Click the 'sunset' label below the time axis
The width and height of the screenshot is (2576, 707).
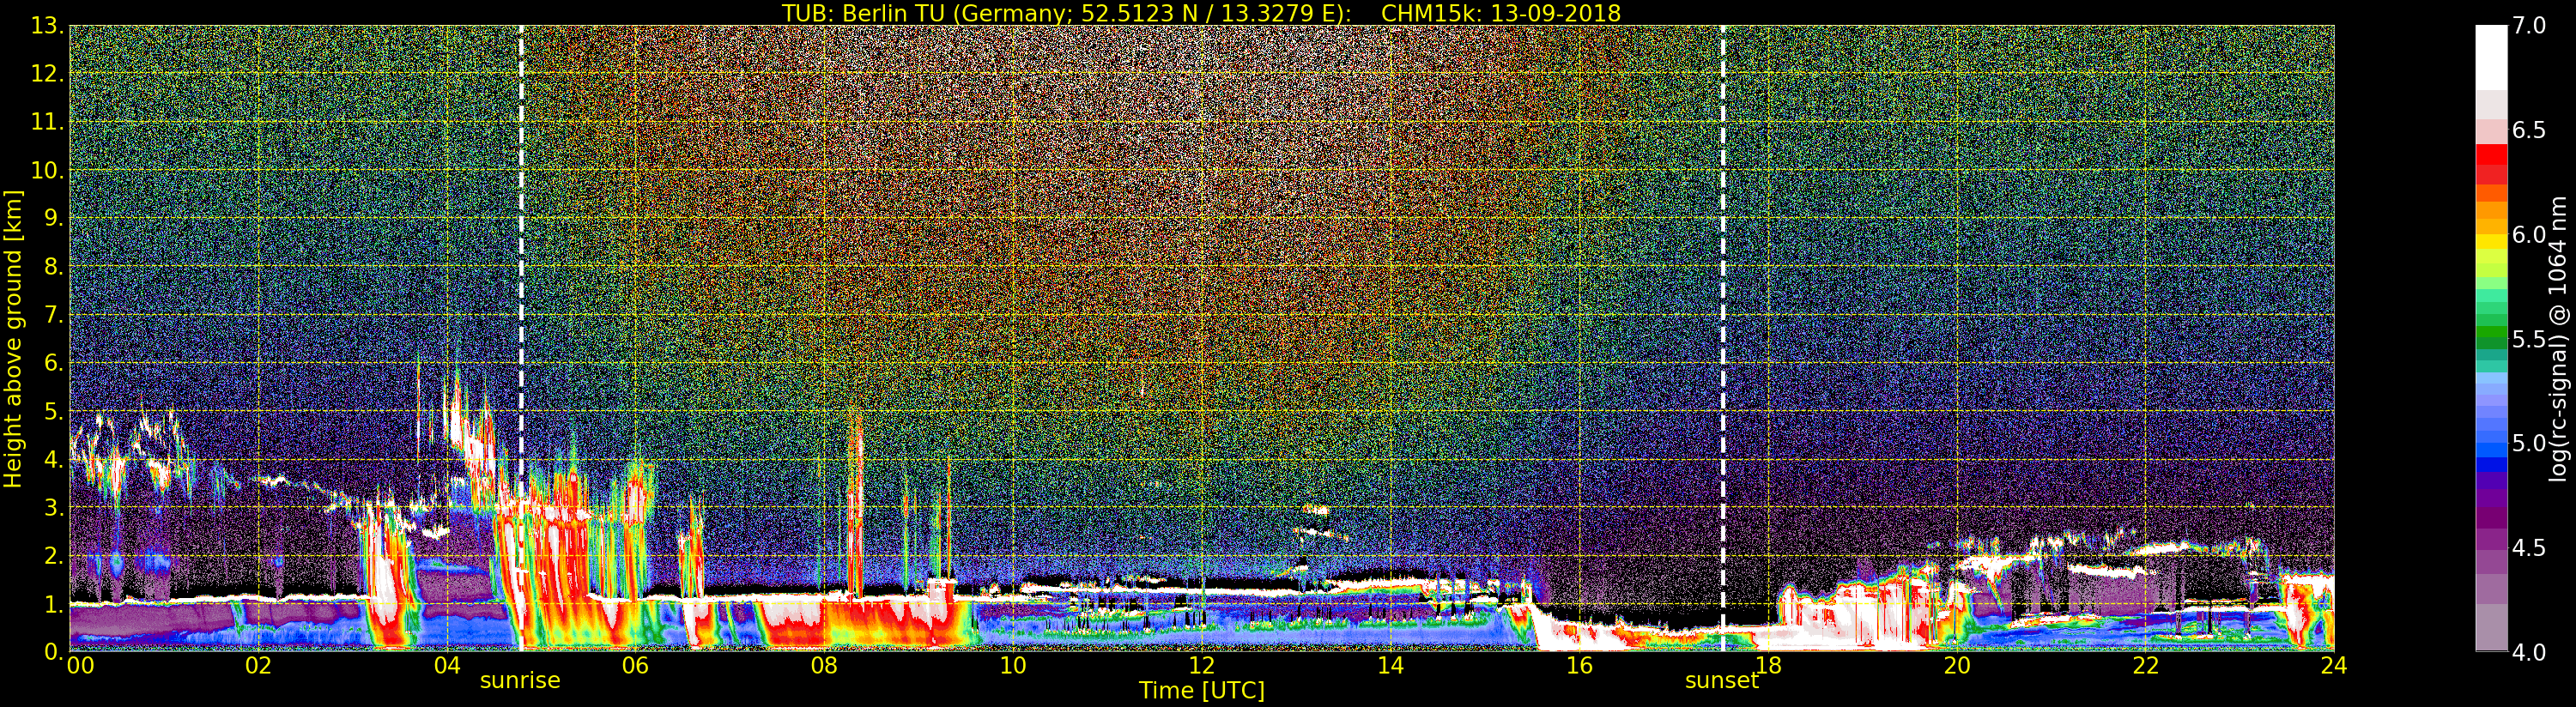tap(1721, 681)
